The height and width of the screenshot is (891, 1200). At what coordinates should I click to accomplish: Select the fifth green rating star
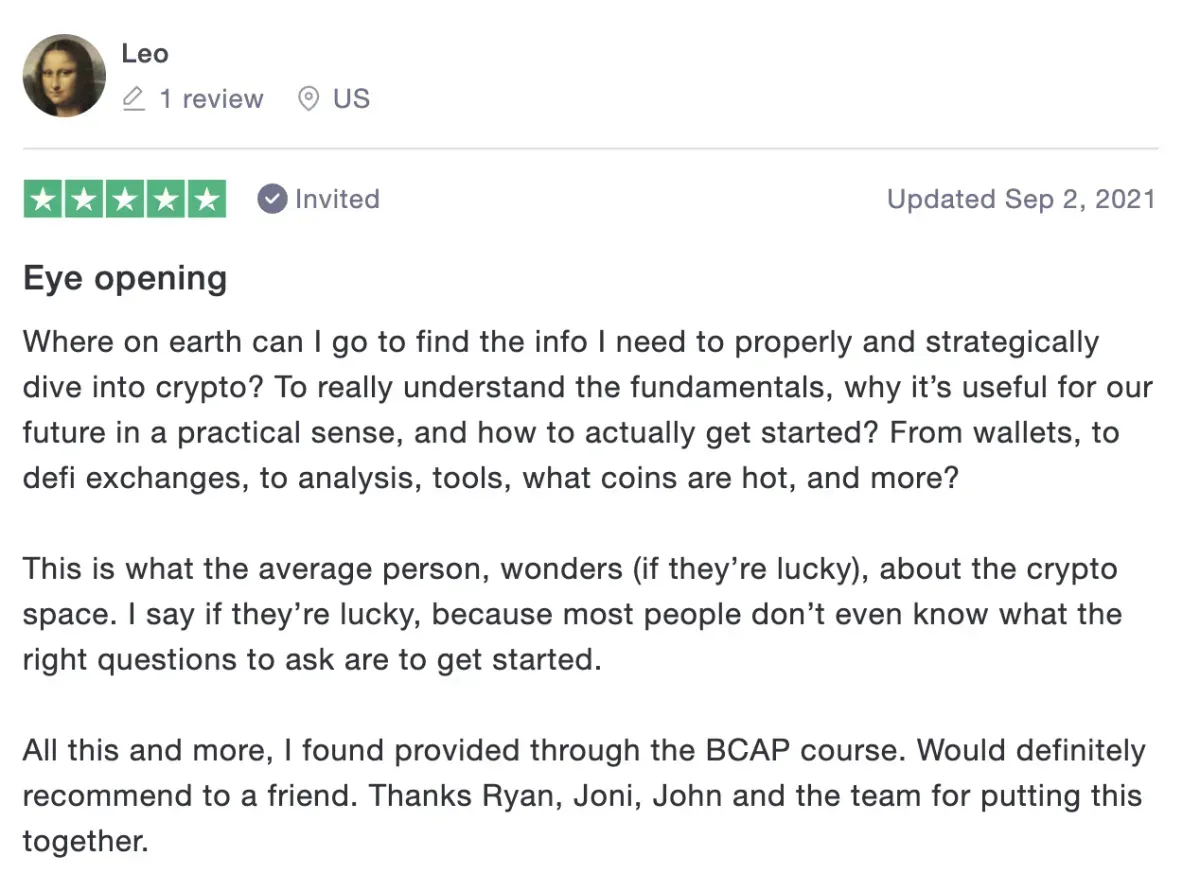coord(207,199)
